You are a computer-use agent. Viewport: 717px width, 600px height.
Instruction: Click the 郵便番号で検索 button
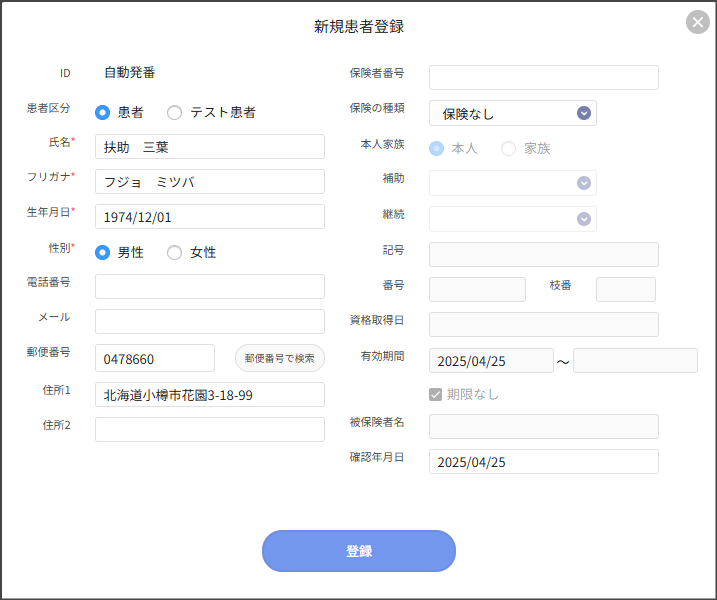pyautogui.click(x=280, y=358)
